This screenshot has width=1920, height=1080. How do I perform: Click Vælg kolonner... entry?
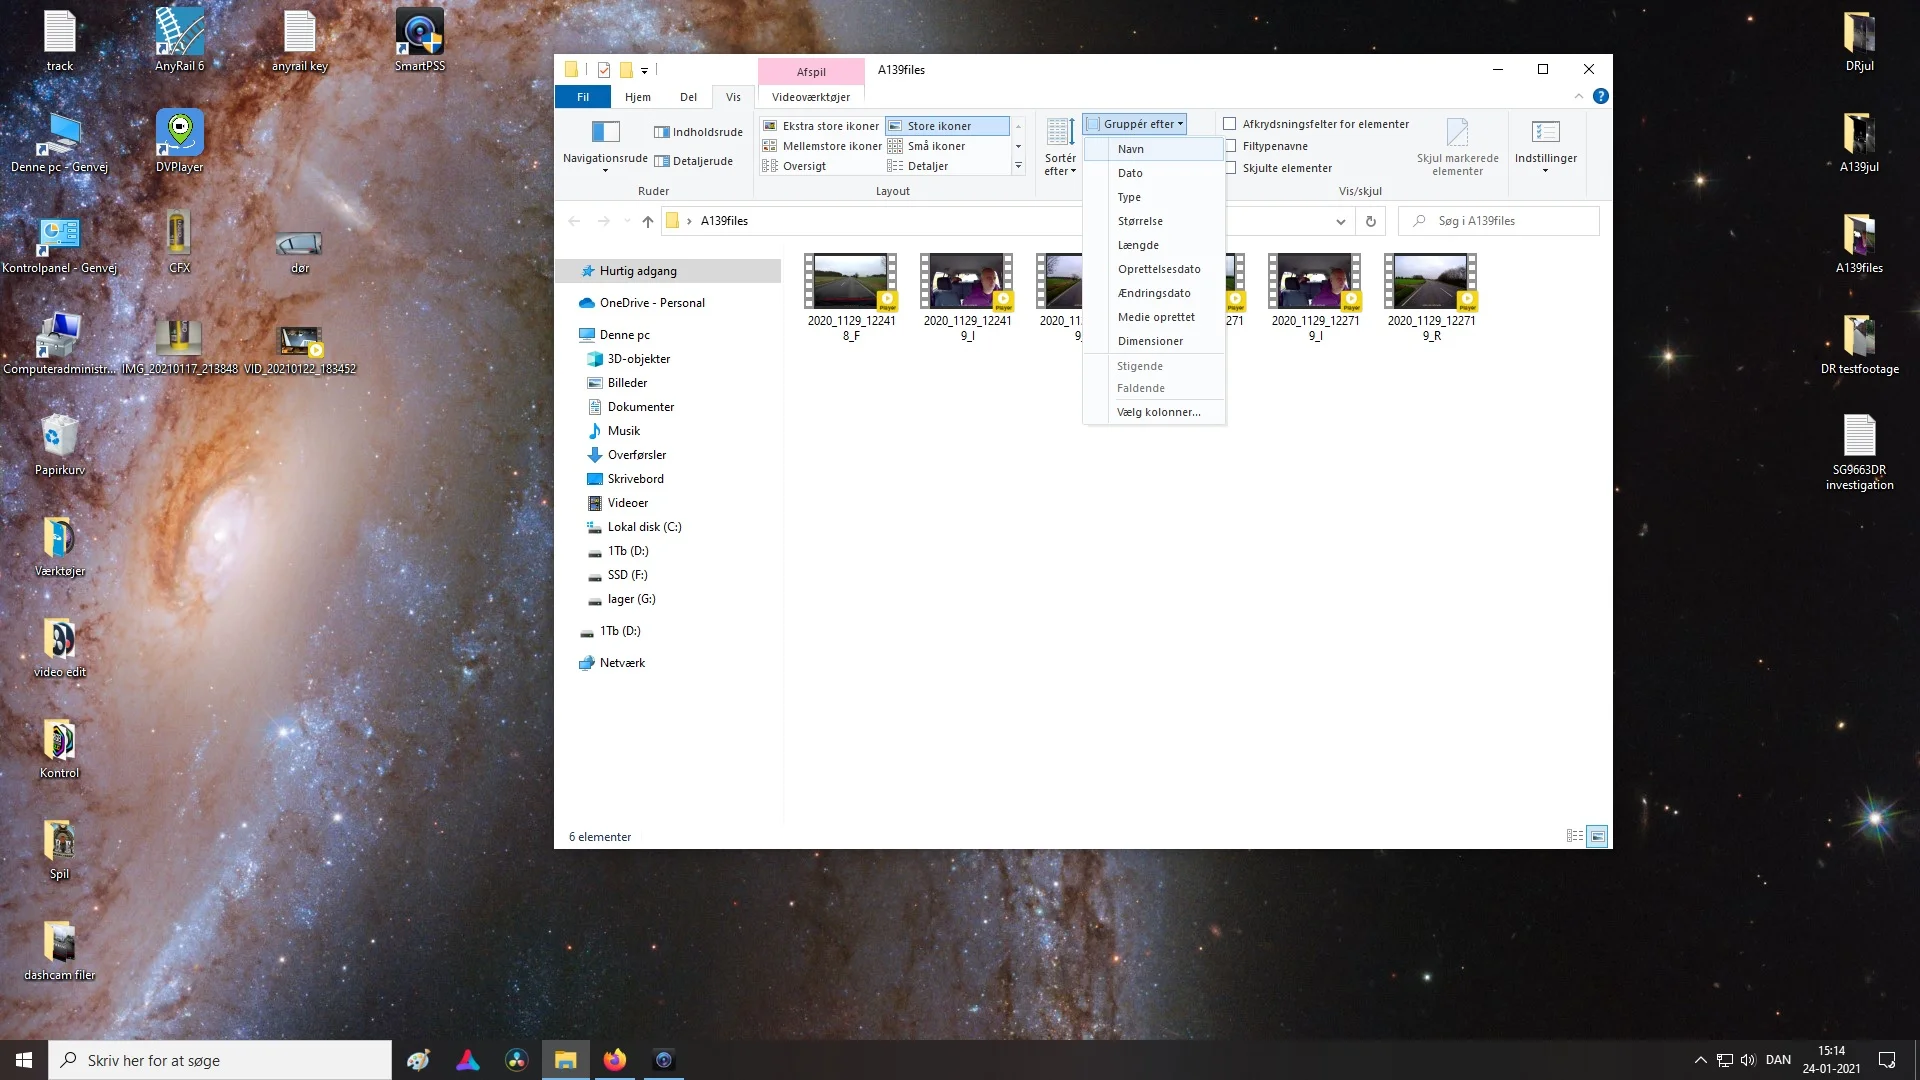point(1158,412)
